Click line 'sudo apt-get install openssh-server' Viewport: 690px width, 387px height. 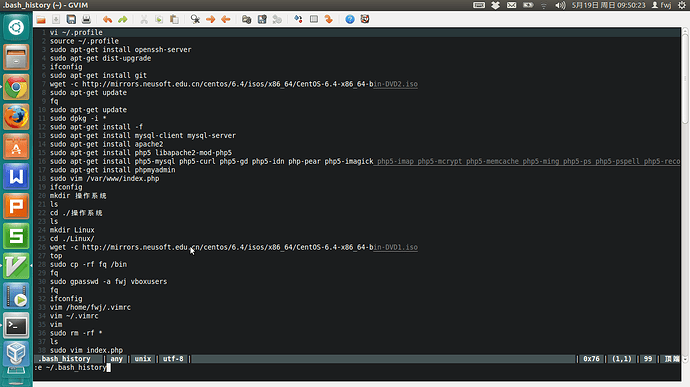click(121, 50)
